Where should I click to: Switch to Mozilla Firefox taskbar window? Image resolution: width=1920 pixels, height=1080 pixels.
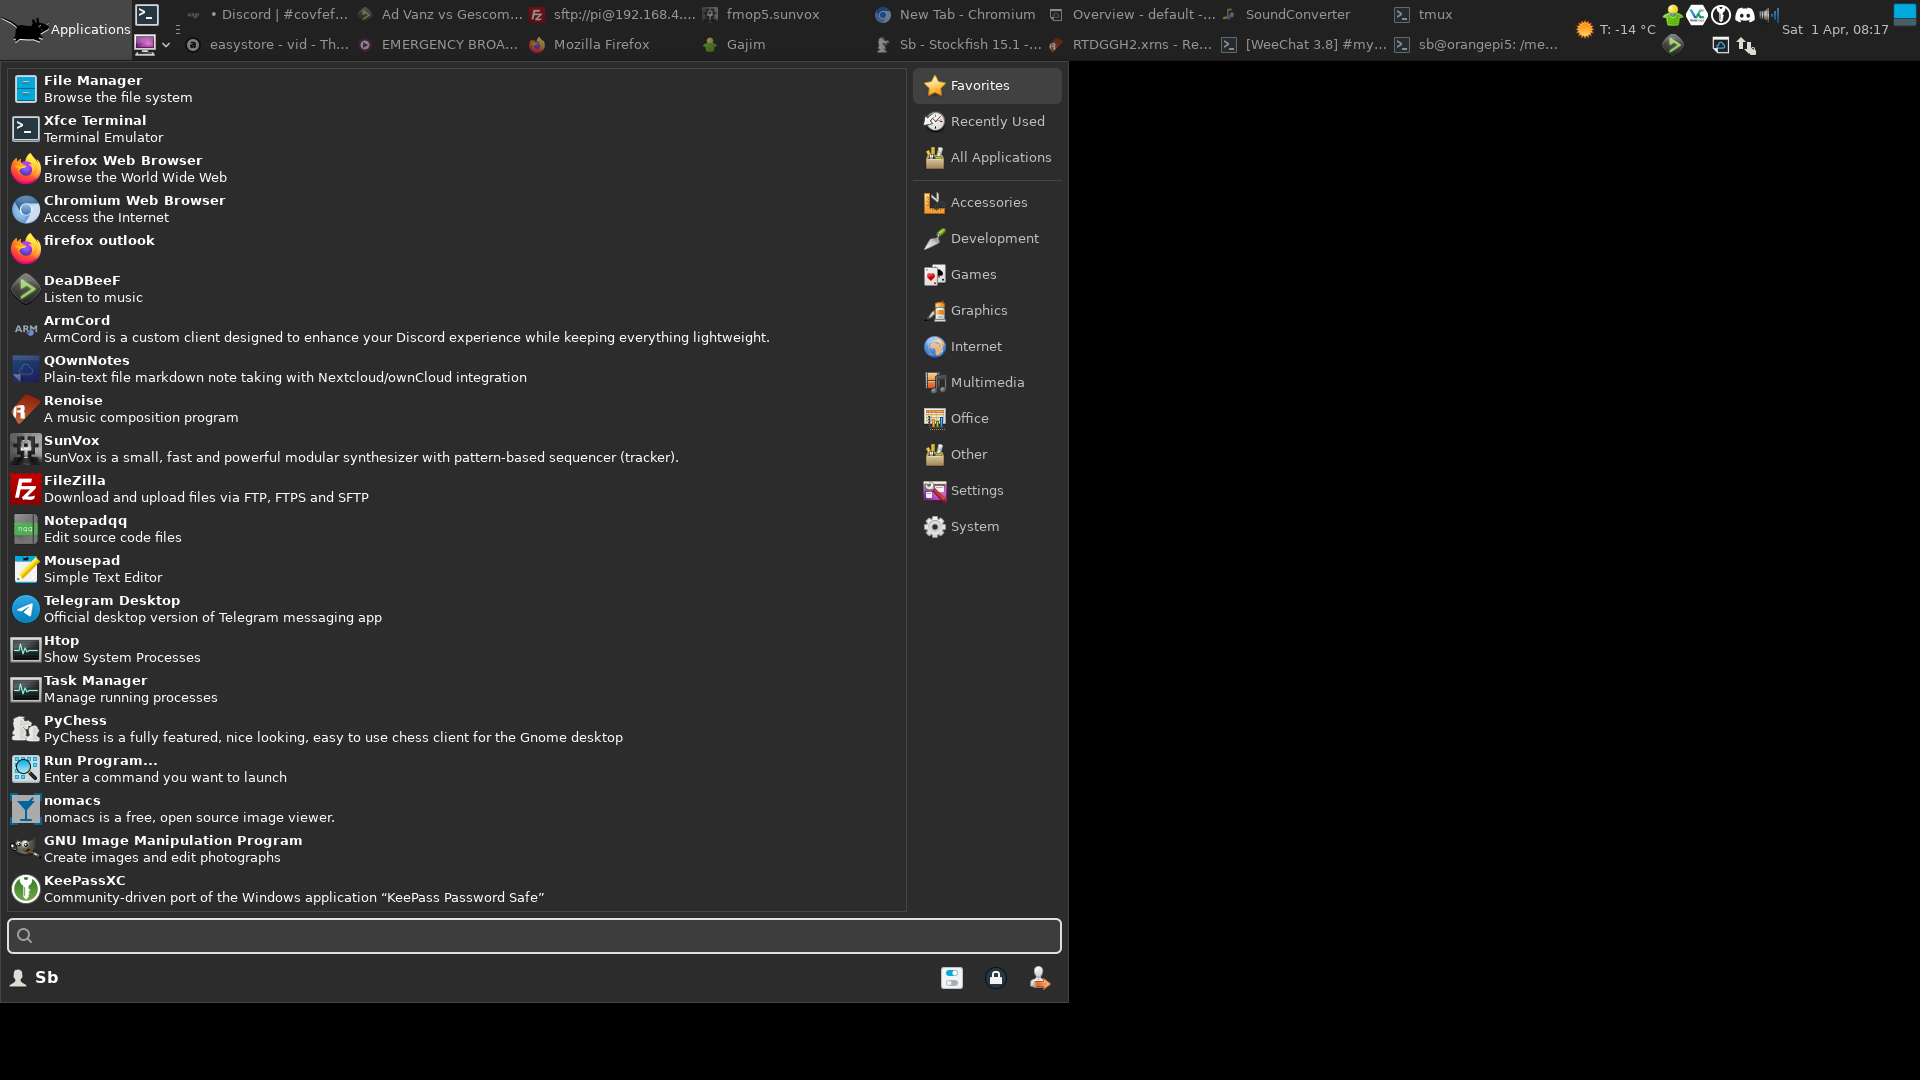point(612,45)
